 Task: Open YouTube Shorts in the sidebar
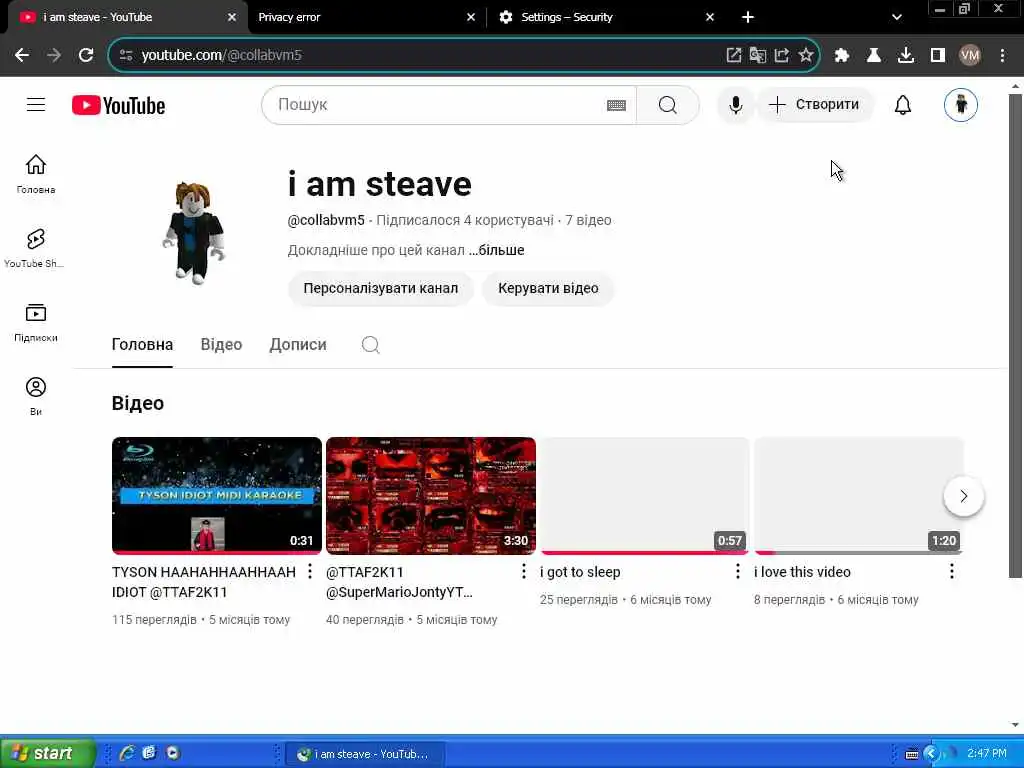[x=36, y=248]
